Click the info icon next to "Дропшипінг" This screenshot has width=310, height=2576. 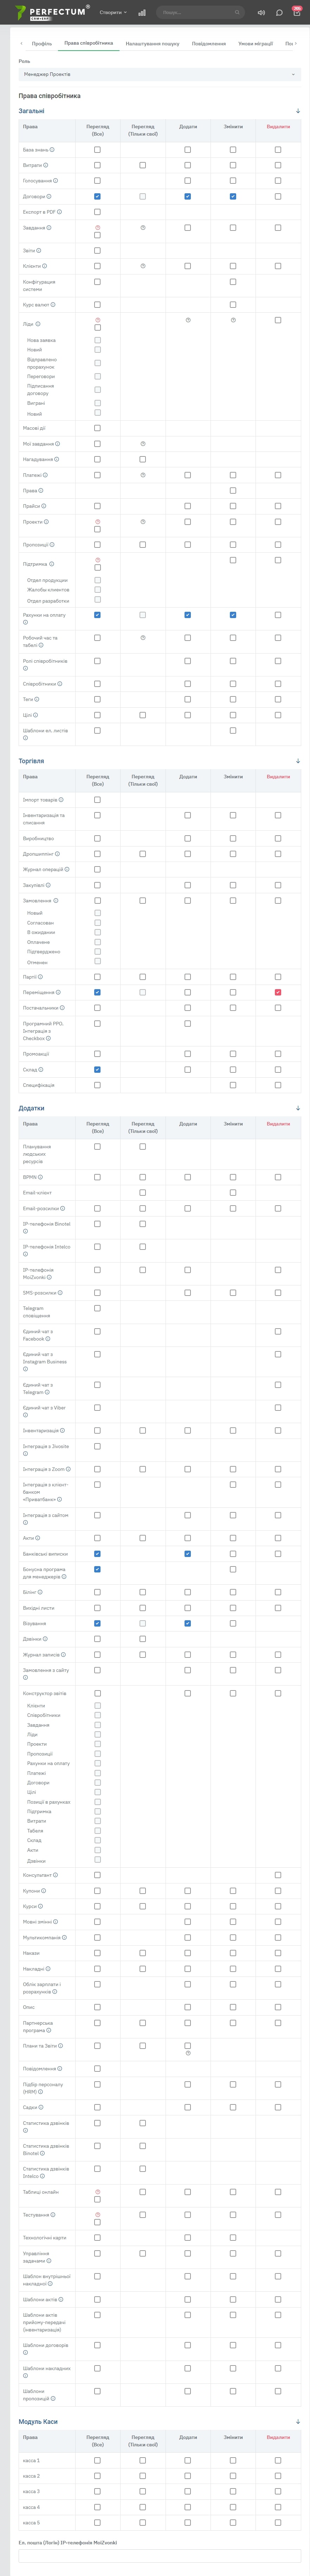point(57,854)
